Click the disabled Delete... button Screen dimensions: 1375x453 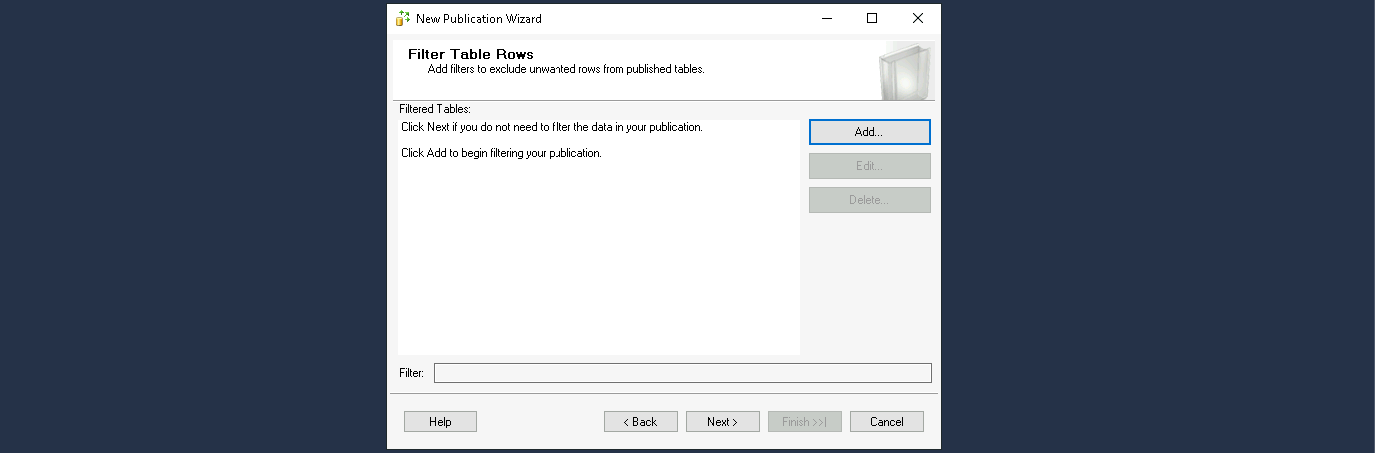coord(869,200)
